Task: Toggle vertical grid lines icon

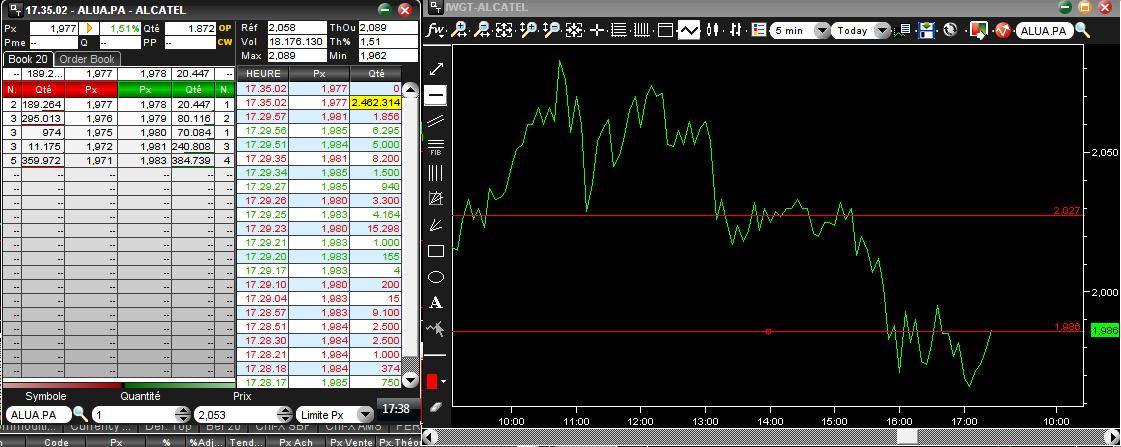Action: coord(642,30)
